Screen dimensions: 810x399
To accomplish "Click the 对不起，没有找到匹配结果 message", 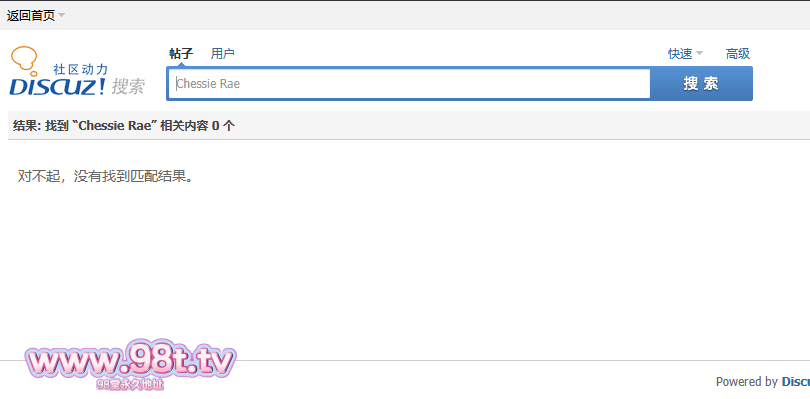I will (106, 176).
